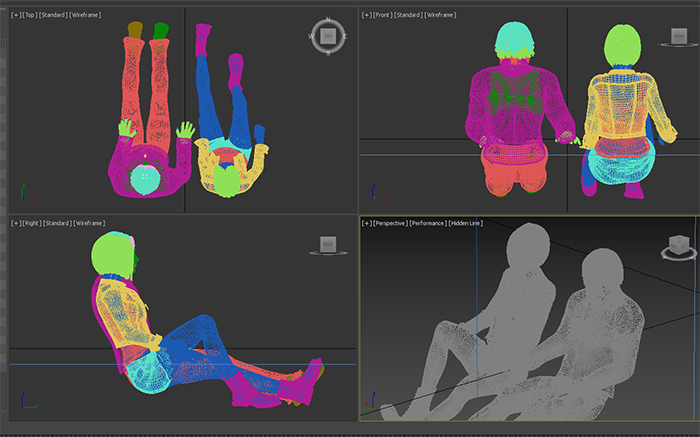
Task: Open the [+] menu in the Front viewport
Action: 366,17
